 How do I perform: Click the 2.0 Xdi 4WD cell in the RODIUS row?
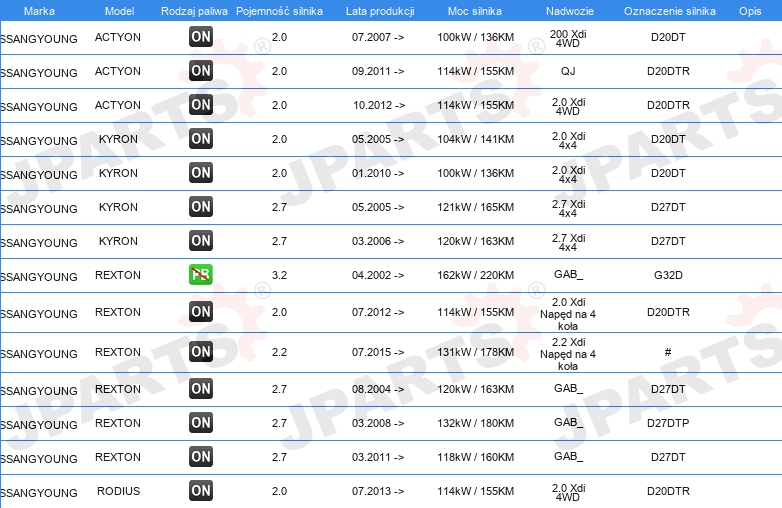click(x=568, y=493)
